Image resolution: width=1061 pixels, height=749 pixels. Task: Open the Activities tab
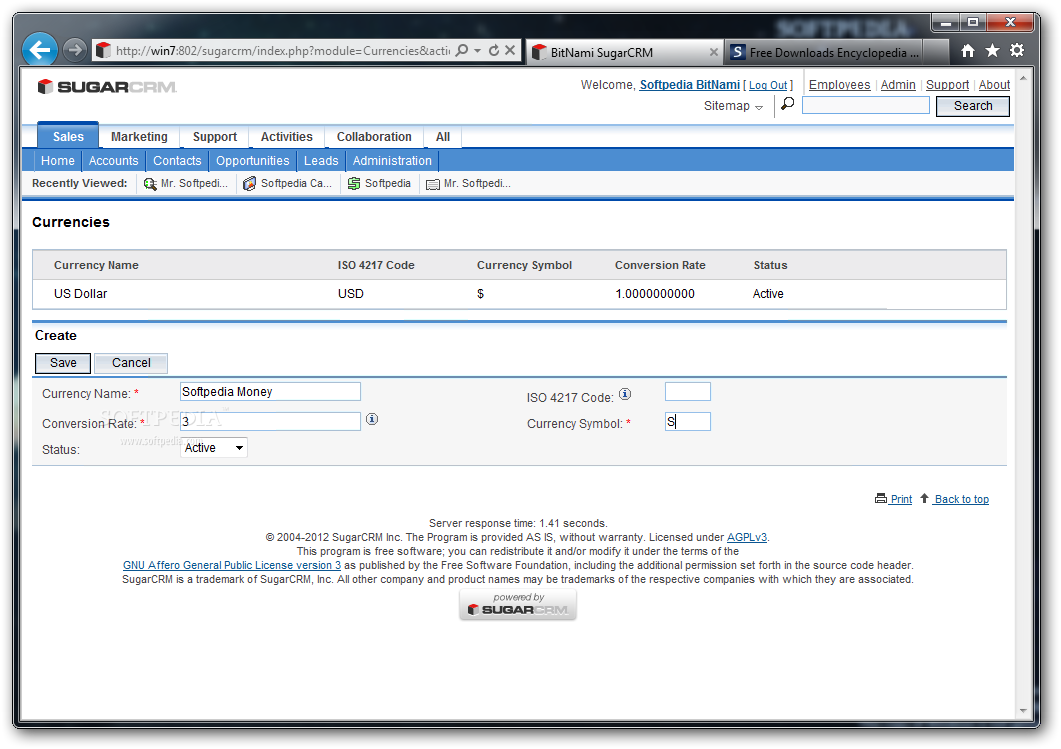click(x=287, y=136)
